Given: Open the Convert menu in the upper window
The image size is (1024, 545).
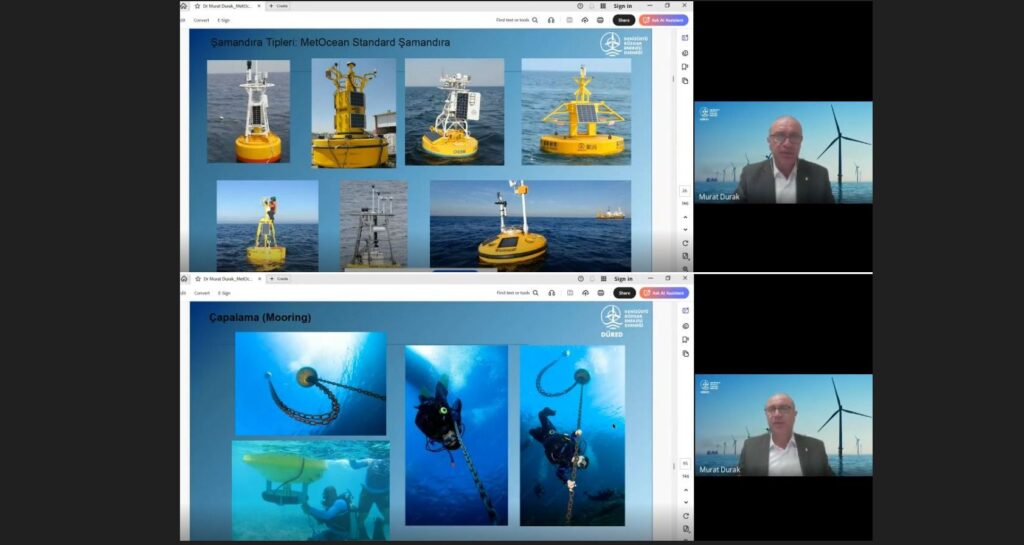Looking at the screenshot, I should (201, 20).
